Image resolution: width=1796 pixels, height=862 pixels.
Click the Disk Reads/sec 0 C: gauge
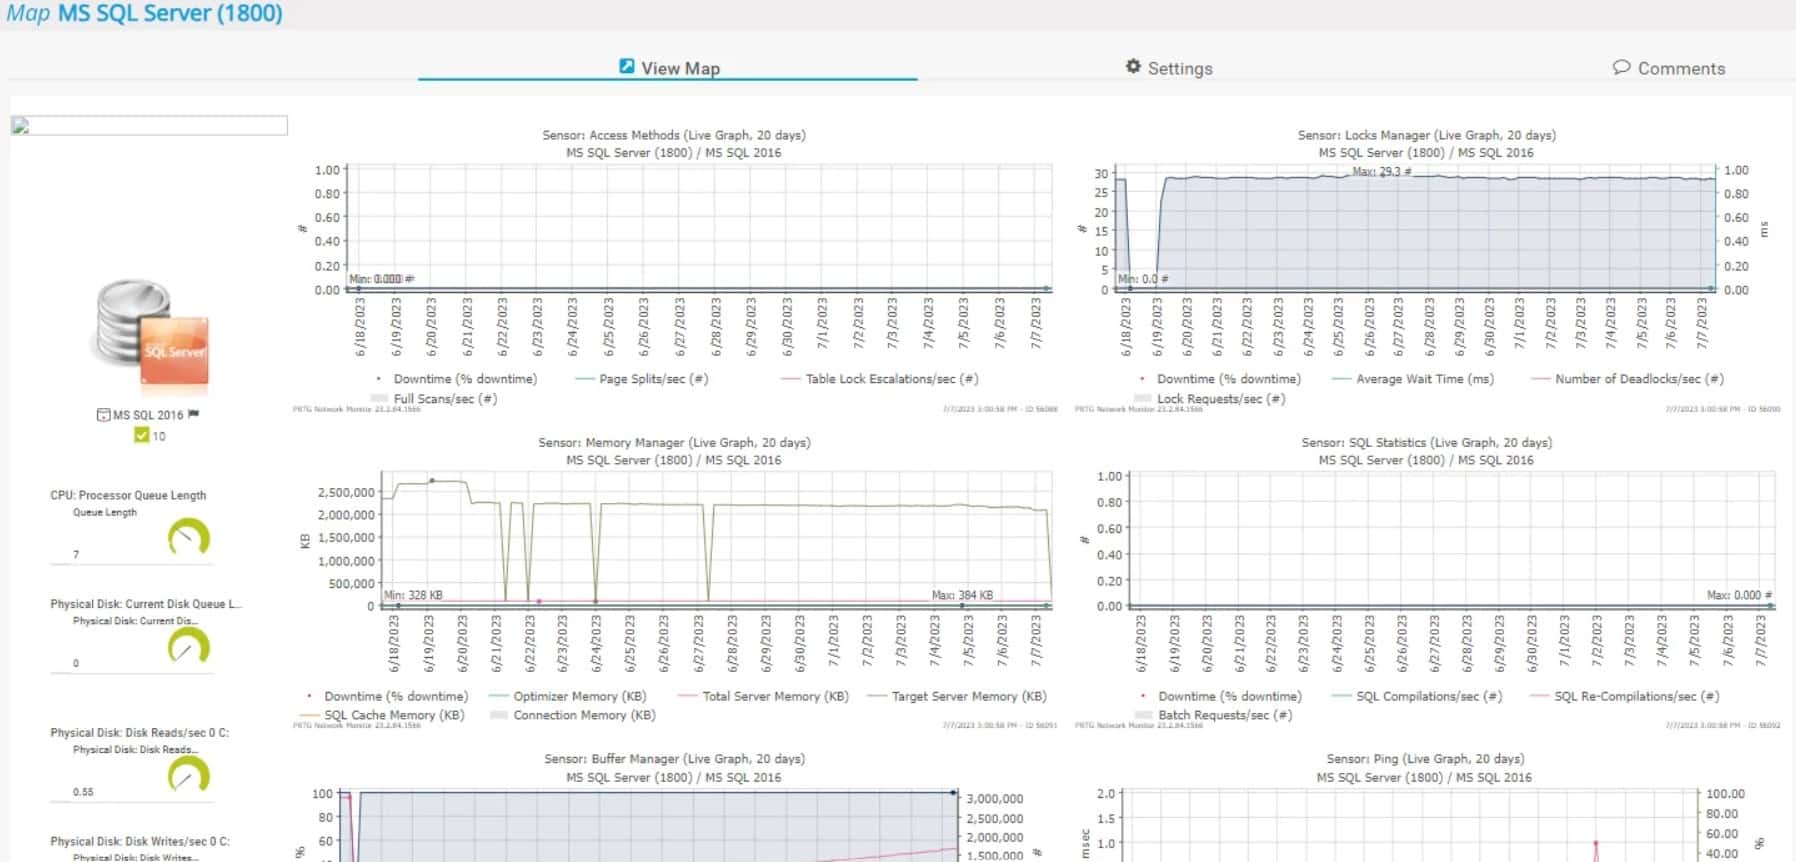(188, 774)
